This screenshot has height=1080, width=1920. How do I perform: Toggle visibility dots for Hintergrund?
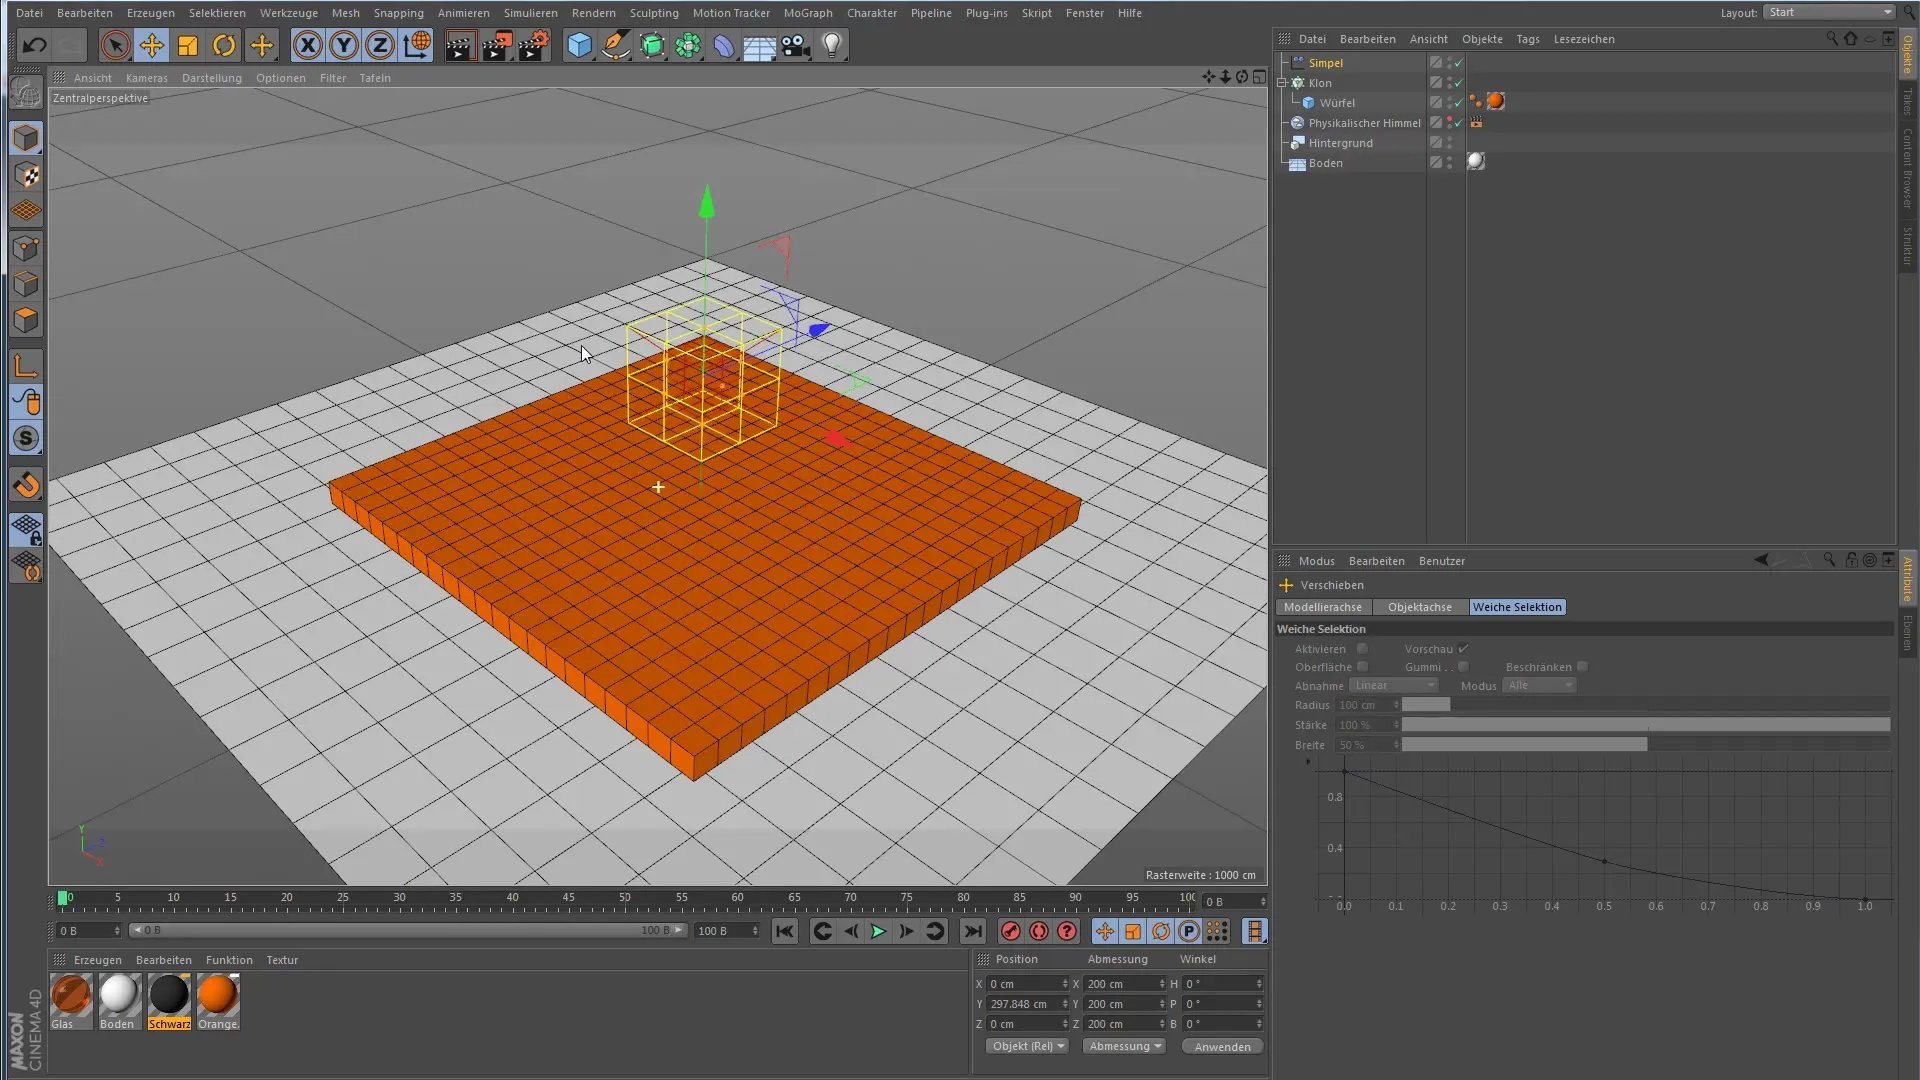pyautogui.click(x=1449, y=143)
